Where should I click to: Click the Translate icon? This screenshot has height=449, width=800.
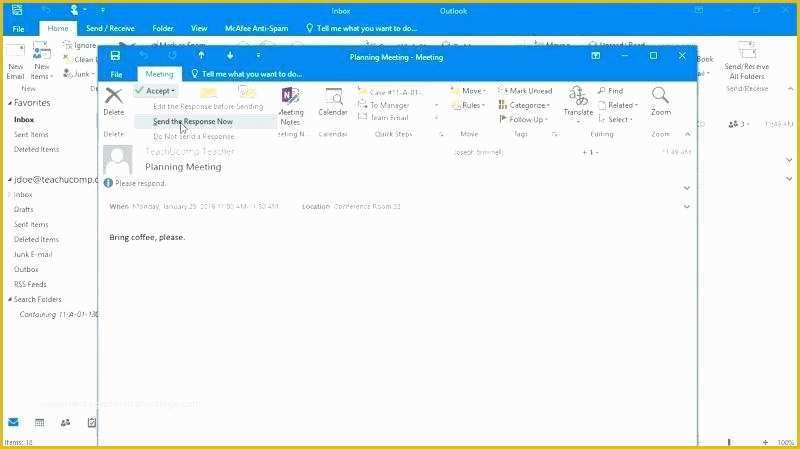pyautogui.click(x=578, y=95)
